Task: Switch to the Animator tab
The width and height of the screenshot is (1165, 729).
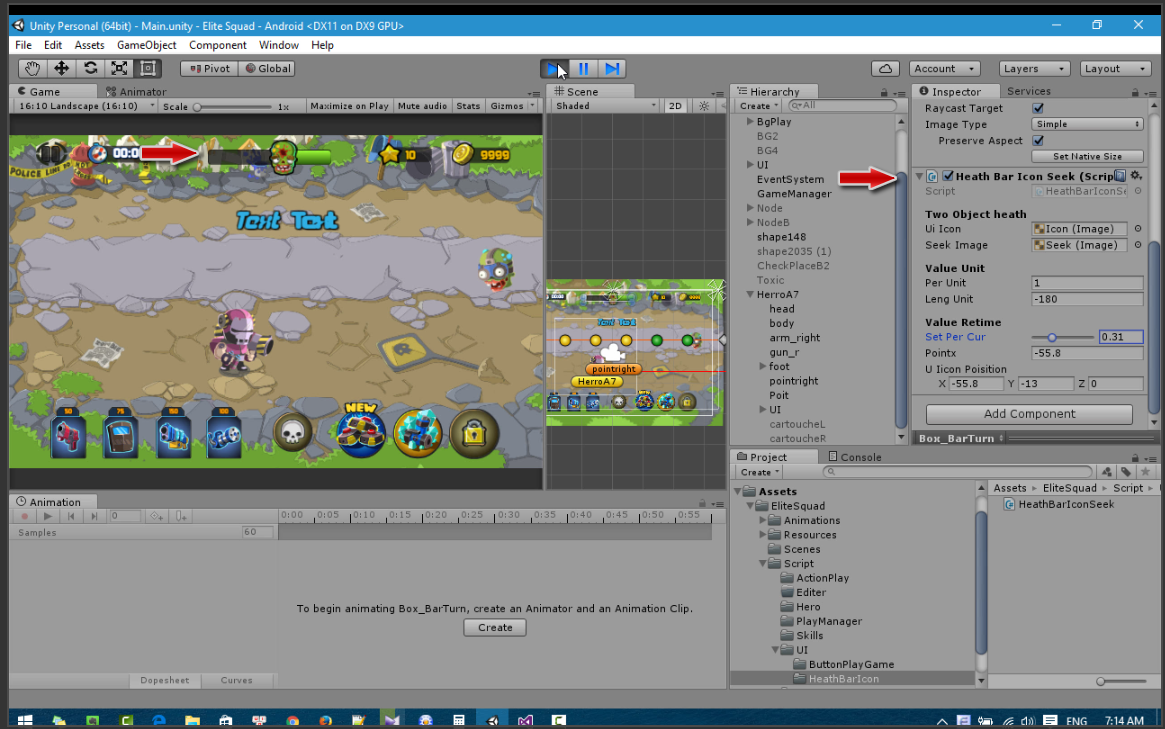Action: (x=136, y=91)
